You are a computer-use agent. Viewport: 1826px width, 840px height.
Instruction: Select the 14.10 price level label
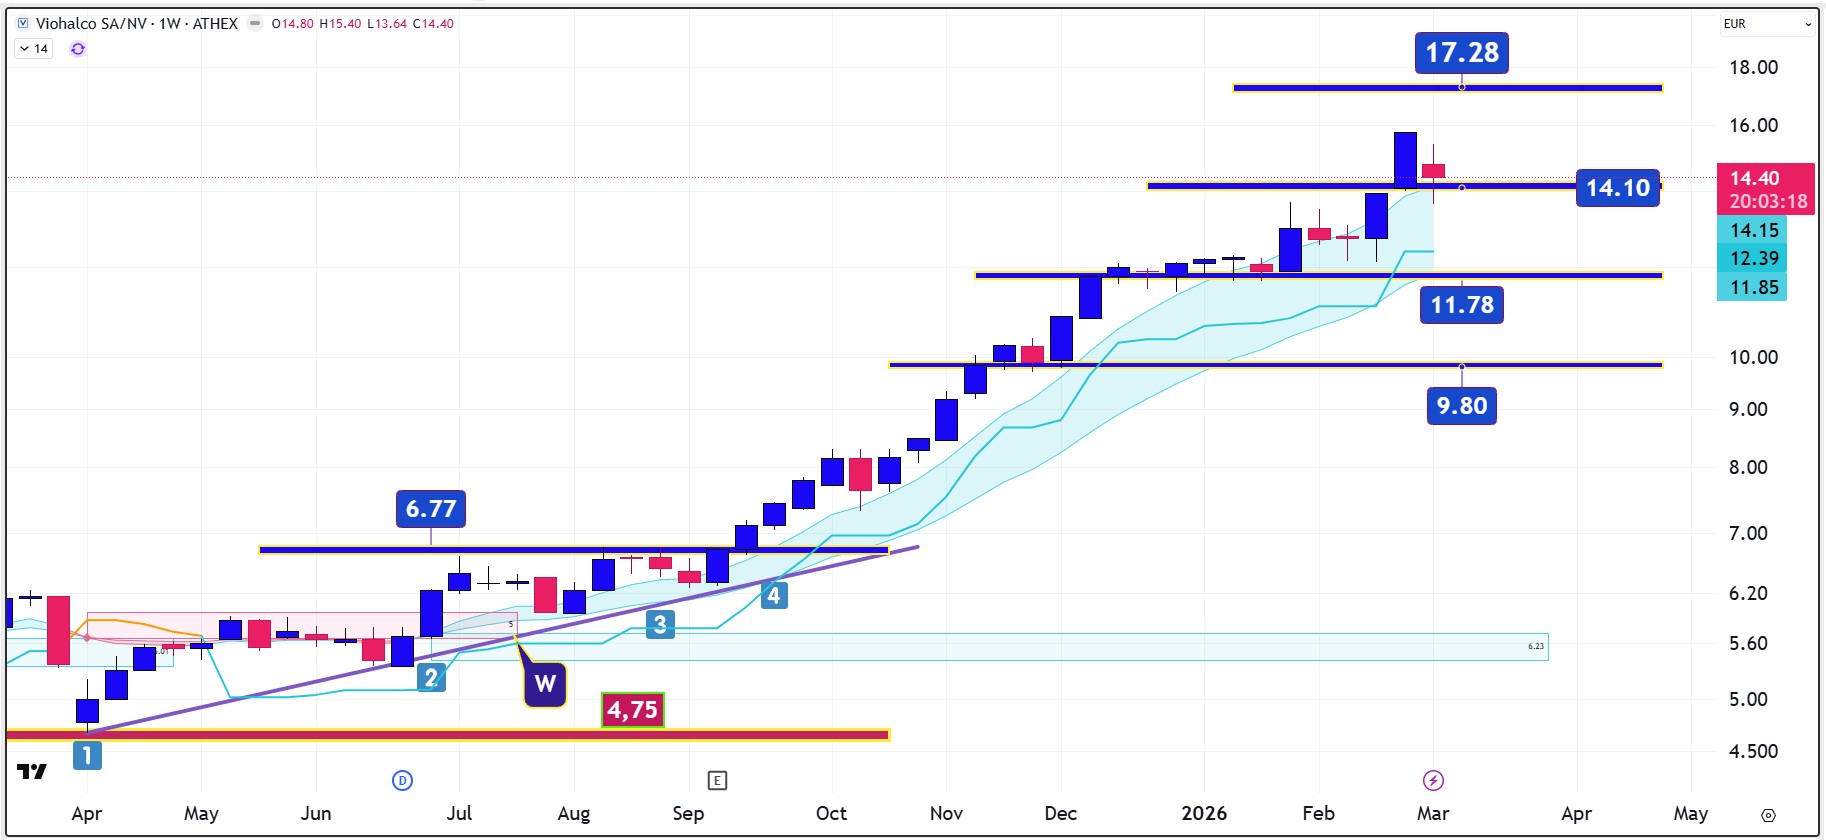click(1617, 188)
